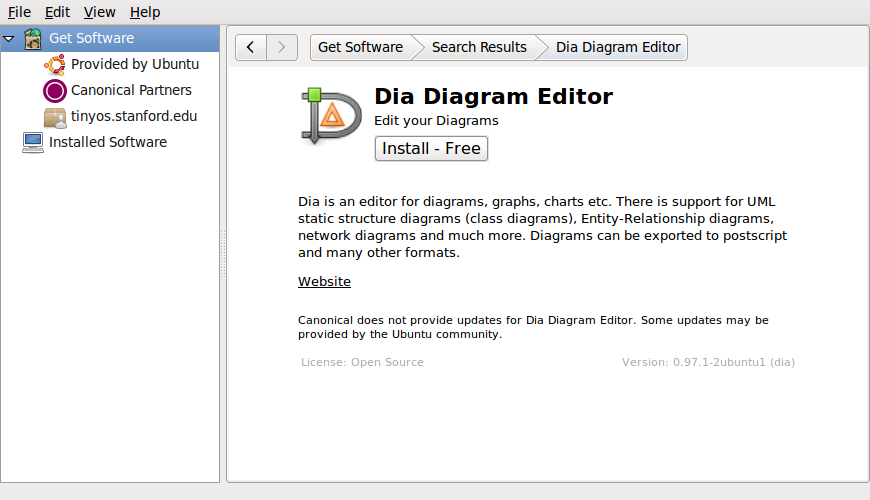Open Installed Software list
This screenshot has width=870, height=500.
click(108, 142)
